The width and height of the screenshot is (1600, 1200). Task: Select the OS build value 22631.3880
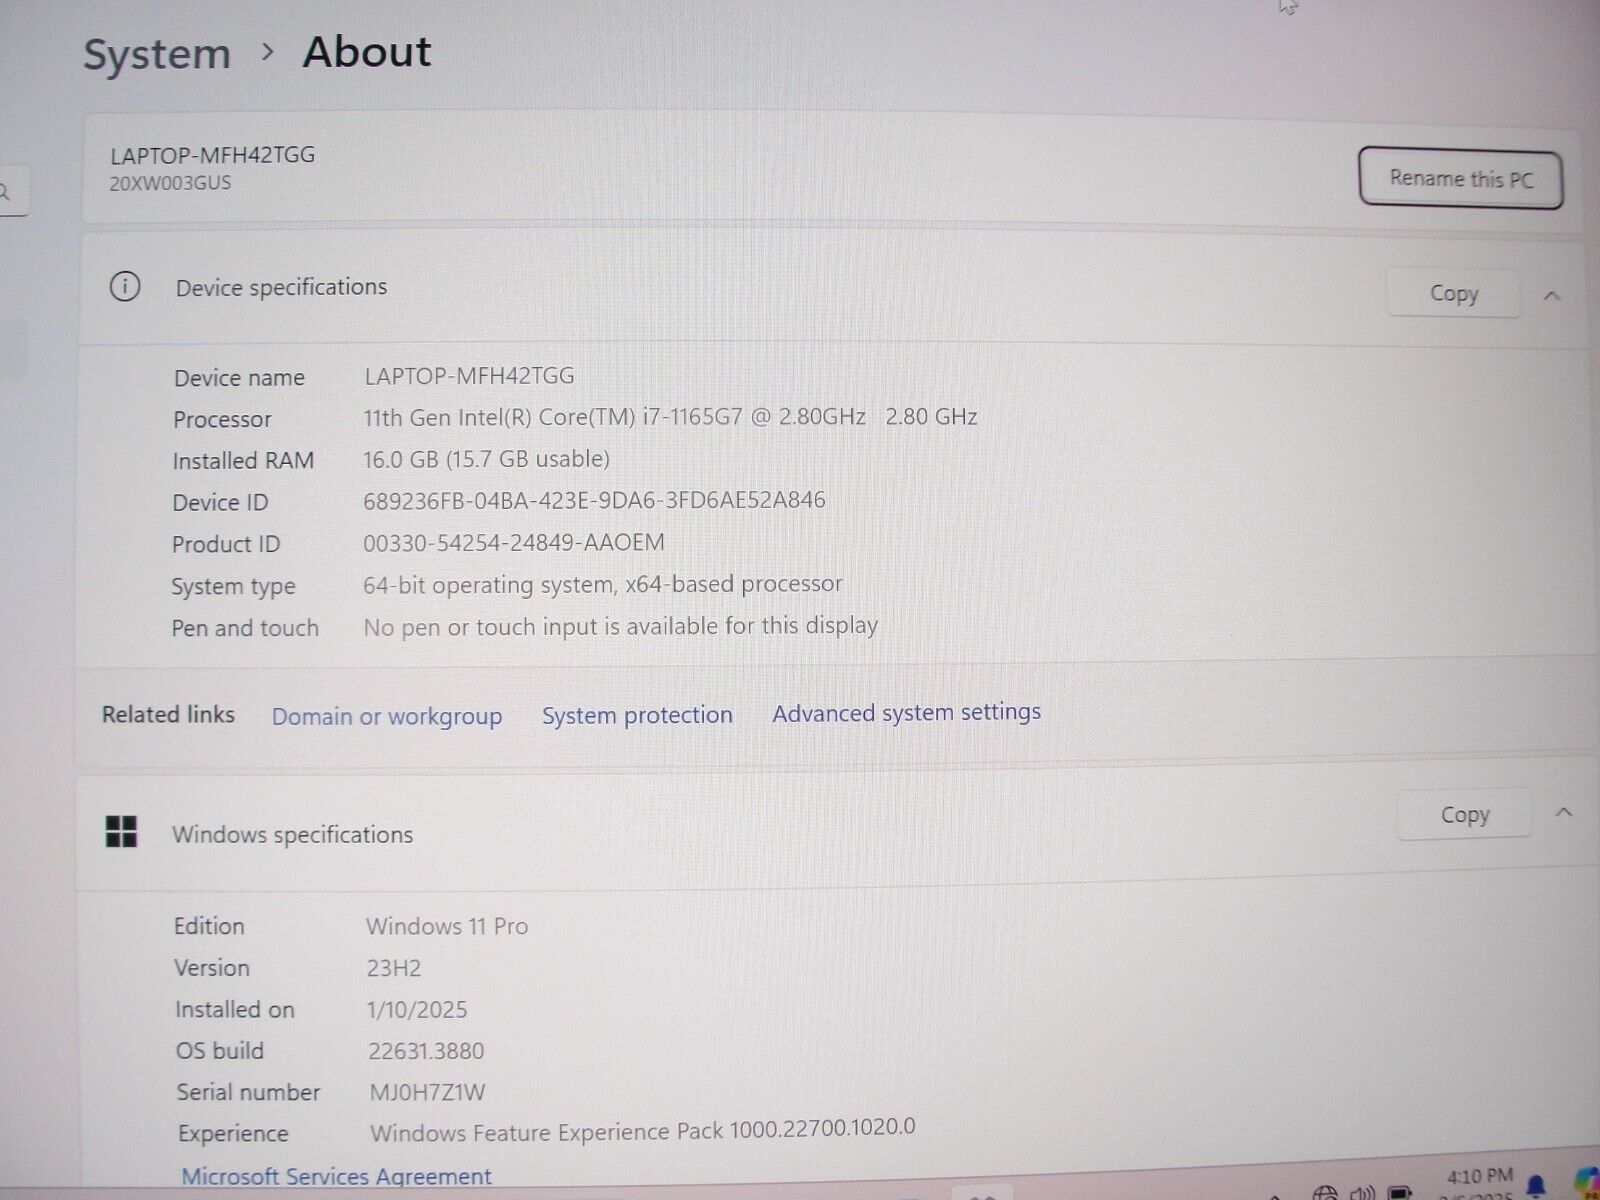pos(426,1051)
